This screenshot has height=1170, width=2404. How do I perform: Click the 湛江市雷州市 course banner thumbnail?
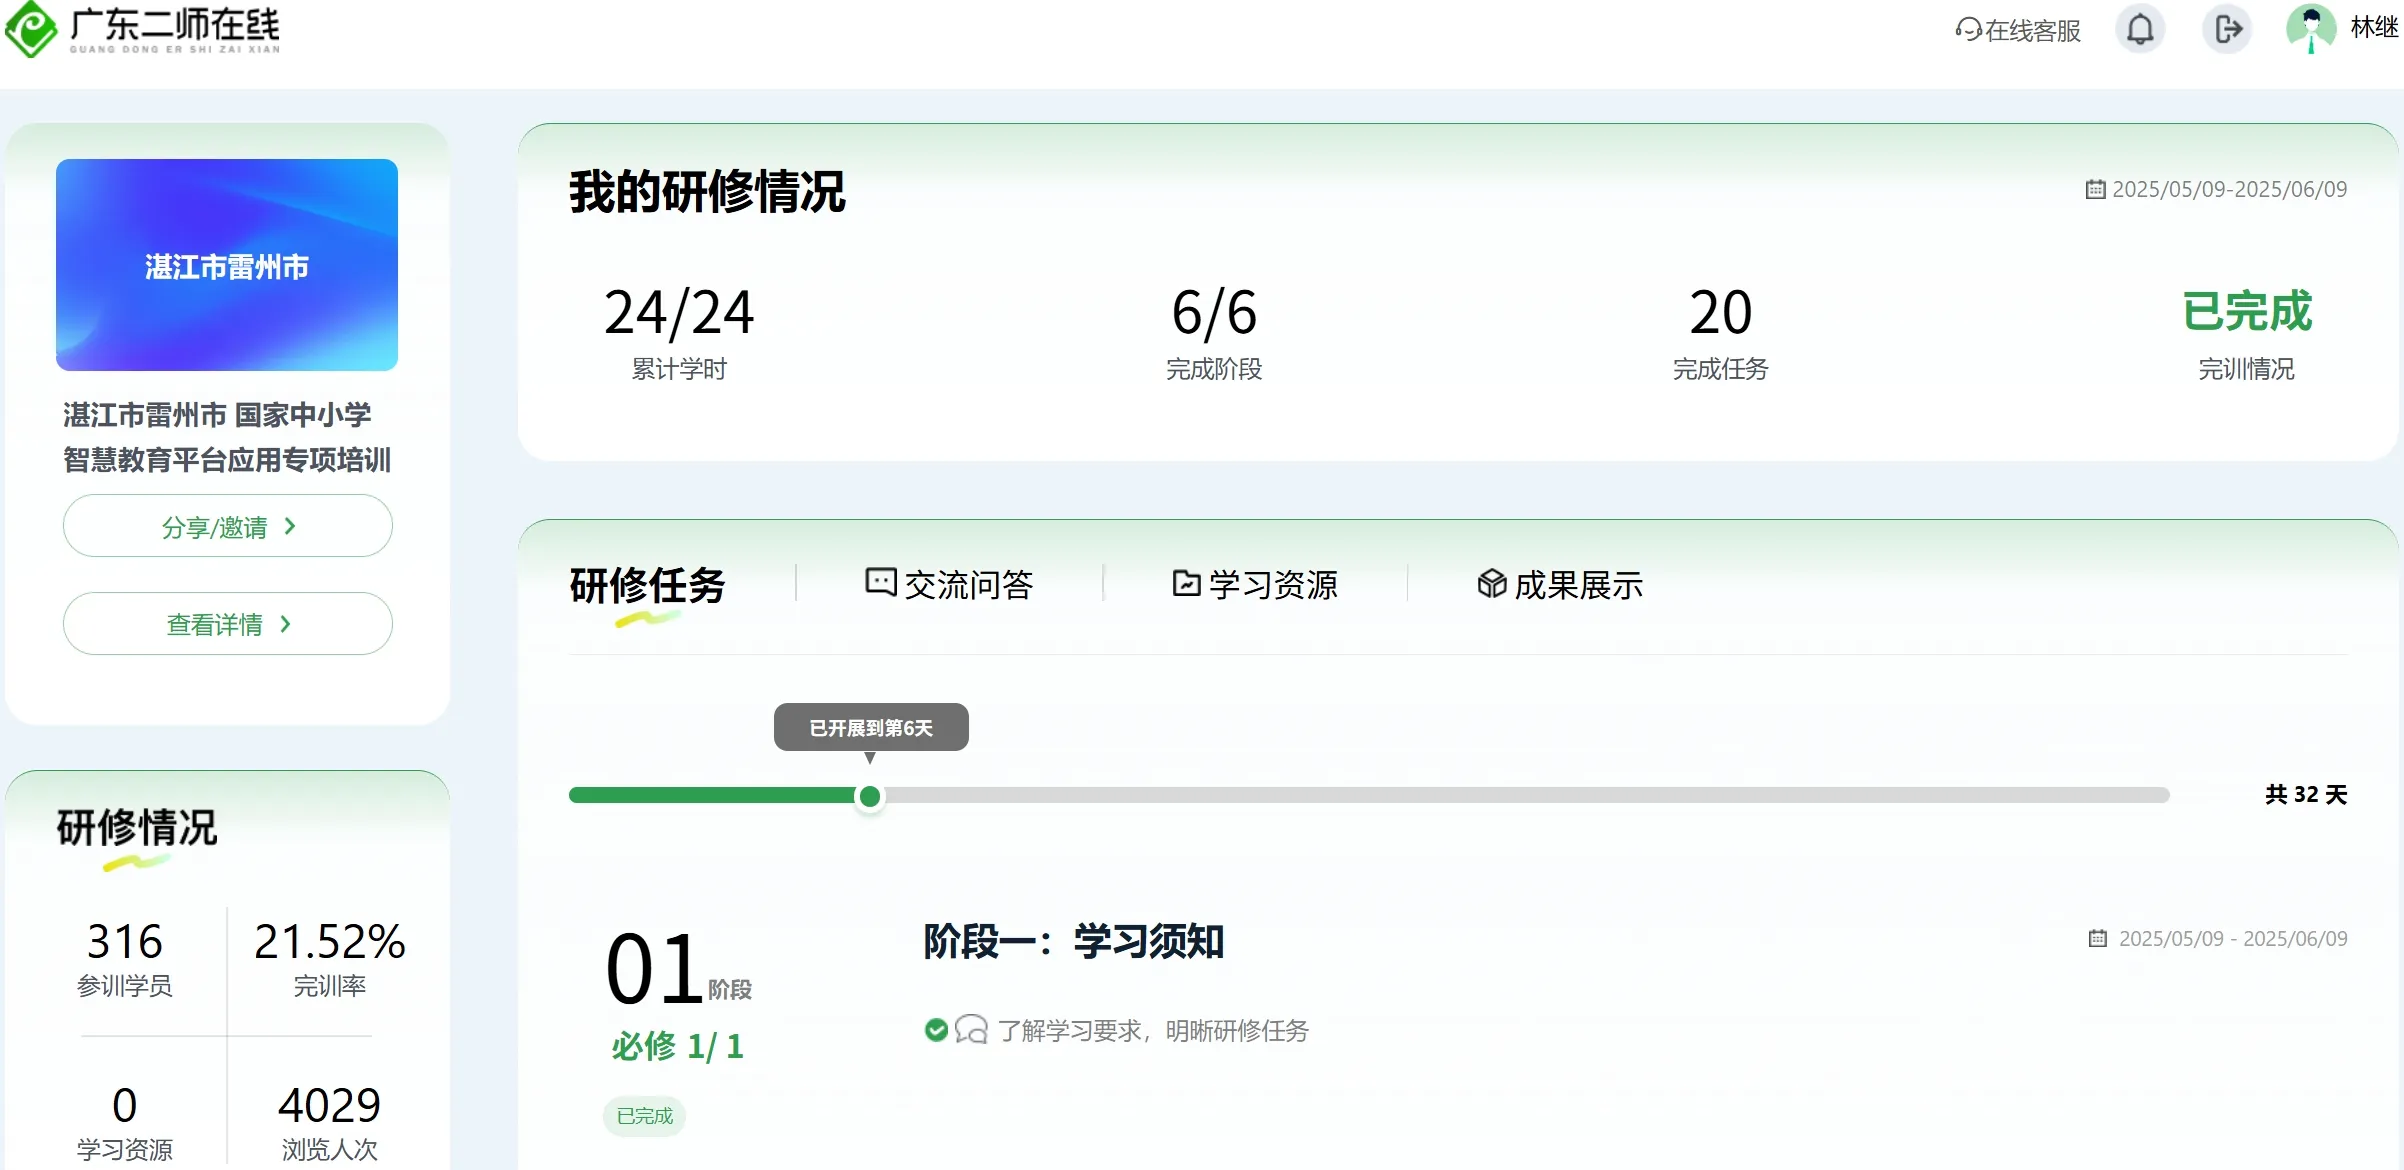tap(227, 265)
